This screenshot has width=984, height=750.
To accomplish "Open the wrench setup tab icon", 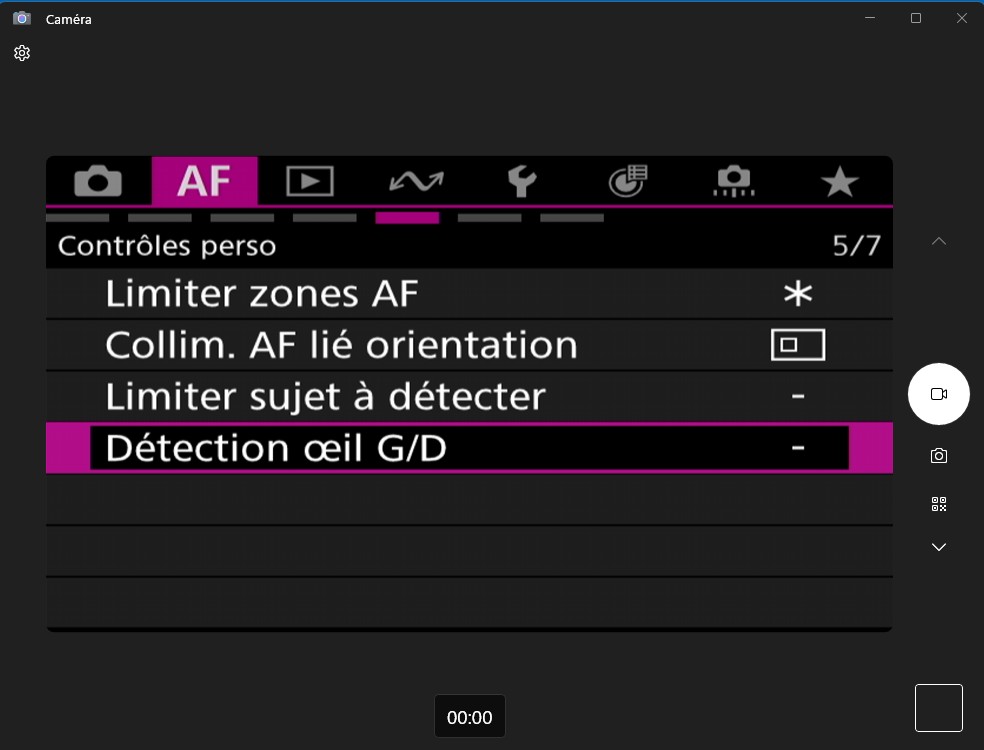I will [x=521, y=181].
